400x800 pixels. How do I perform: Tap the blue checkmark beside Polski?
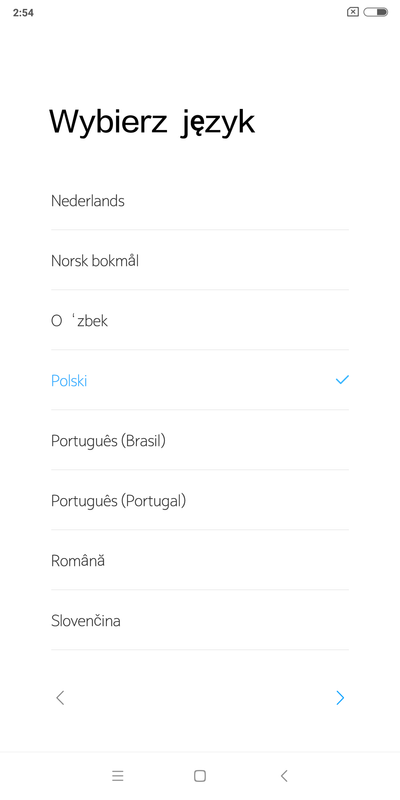tap(342, 380)
